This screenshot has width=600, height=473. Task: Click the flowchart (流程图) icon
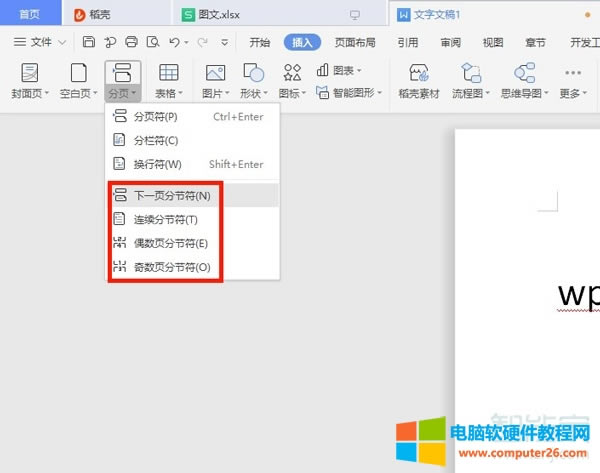[469, 74]
